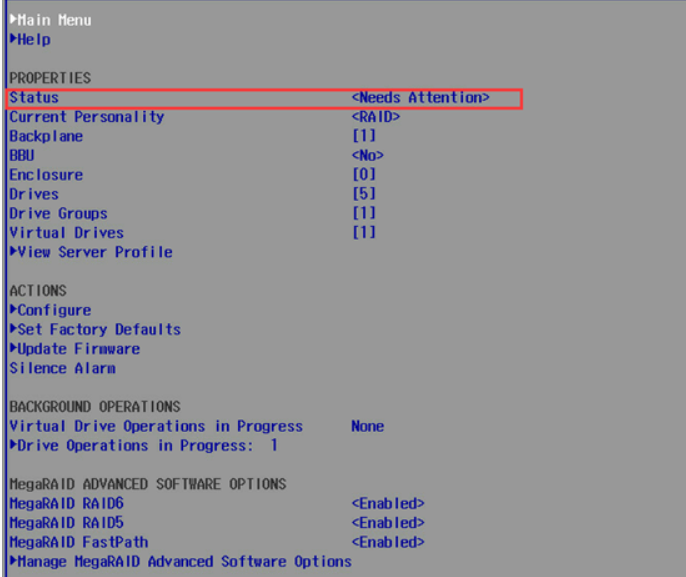Viewport: 686px width, 577px height.
Task: Select the Enclosure count field
Action: point(364,175)
